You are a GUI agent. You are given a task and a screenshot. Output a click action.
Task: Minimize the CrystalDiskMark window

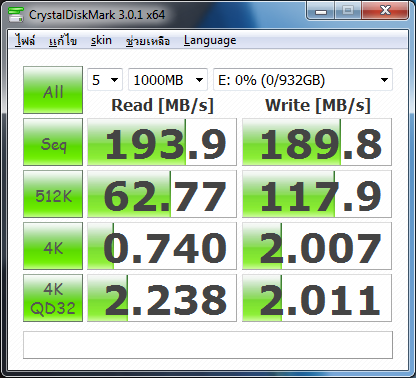pyautogui.click(x=321, y=11)
